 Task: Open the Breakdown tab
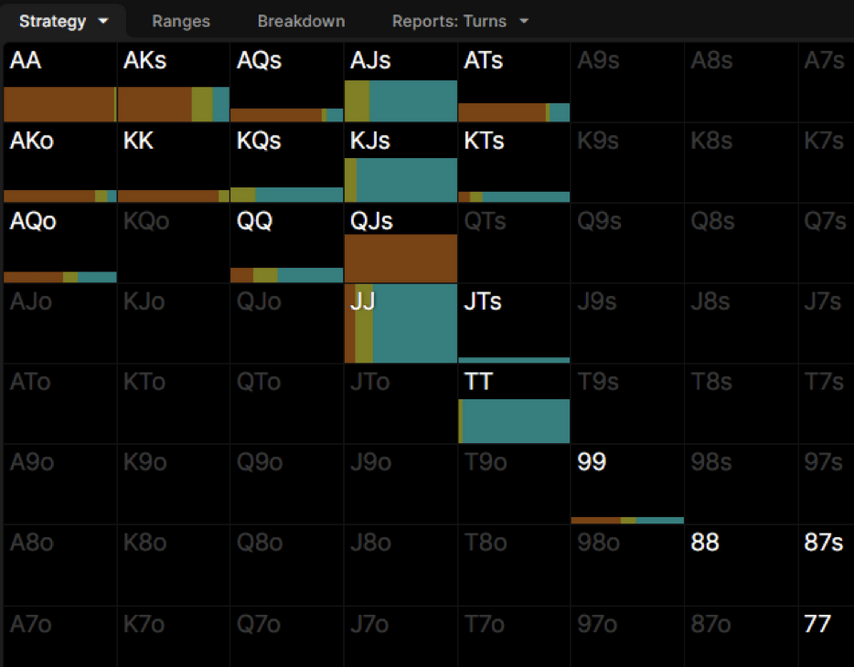[301, 21]
